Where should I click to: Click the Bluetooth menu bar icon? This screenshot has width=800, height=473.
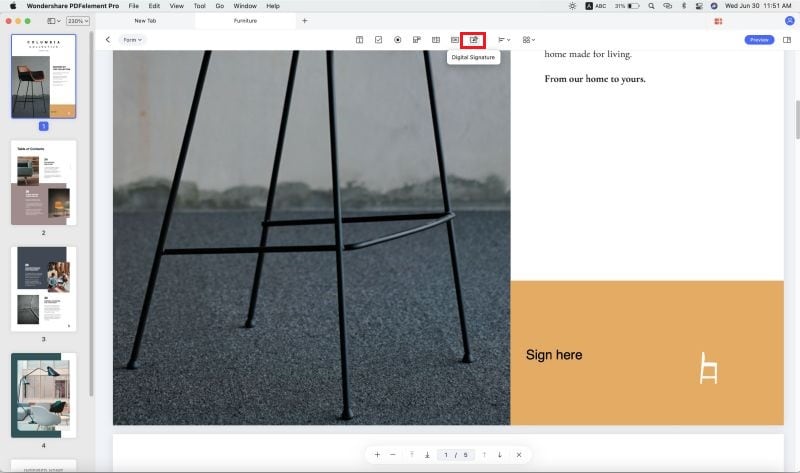(684, 6)
